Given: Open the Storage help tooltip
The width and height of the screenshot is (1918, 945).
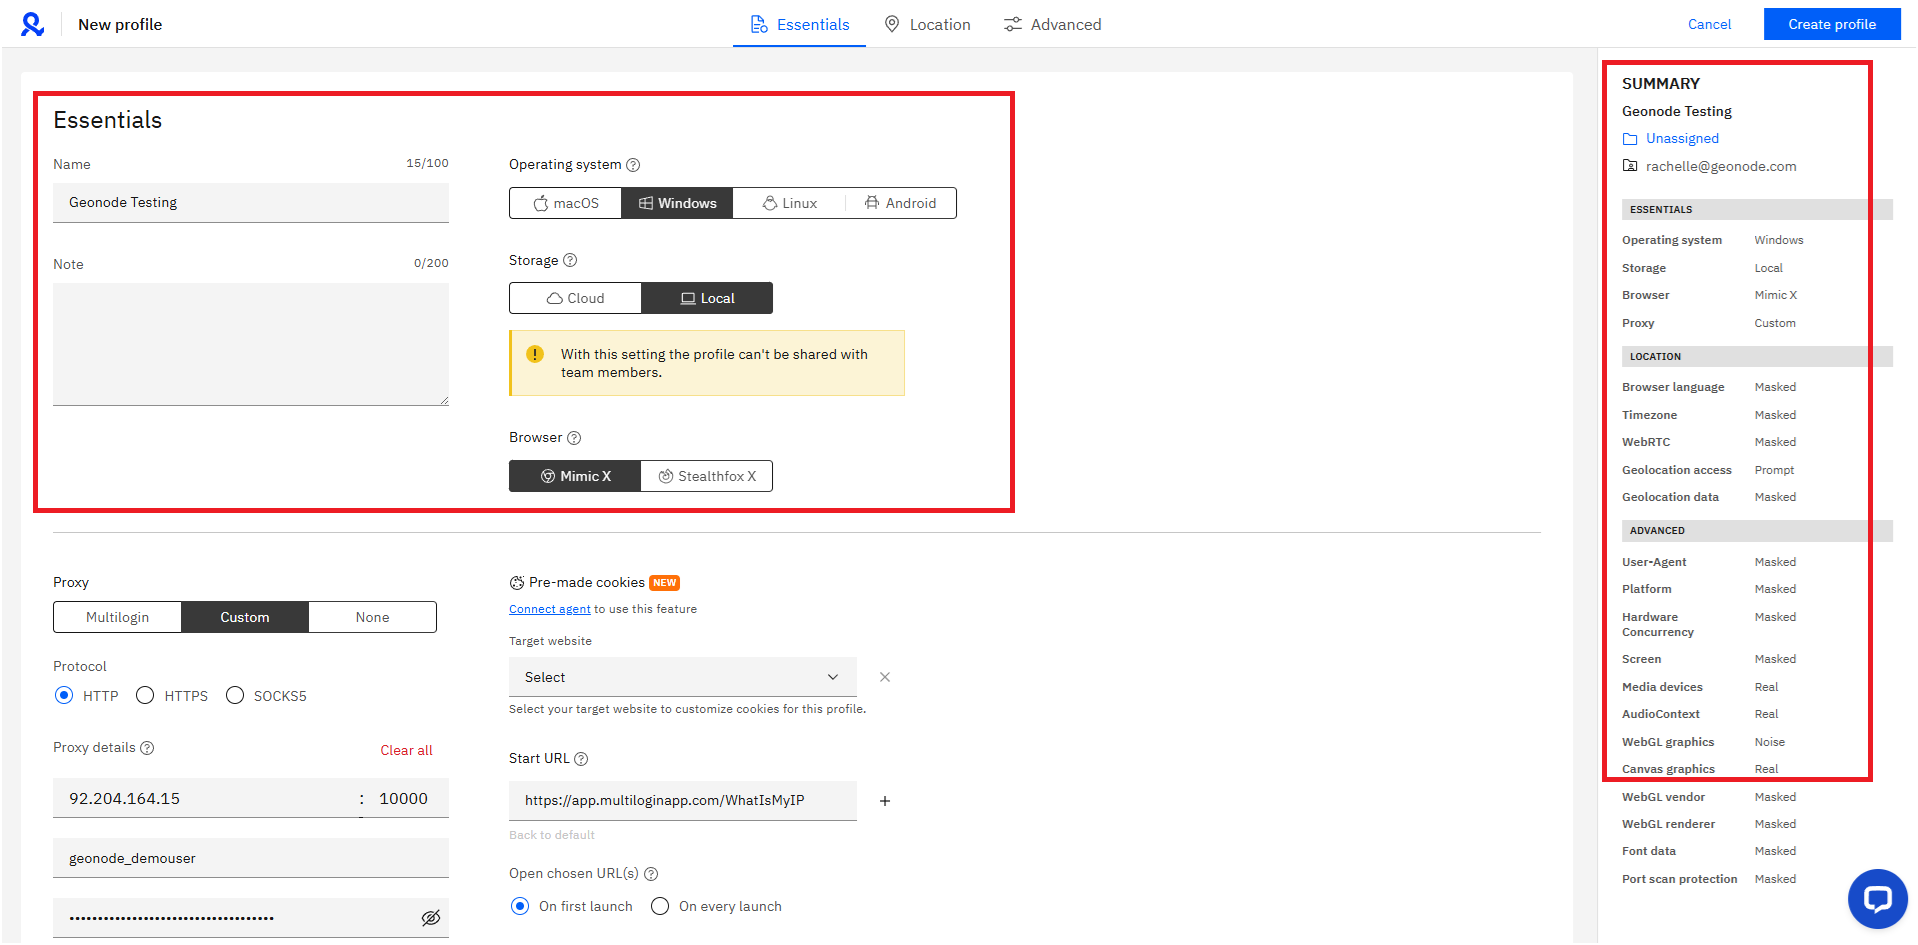Looking at the screenshot, I should click(570, 259).
